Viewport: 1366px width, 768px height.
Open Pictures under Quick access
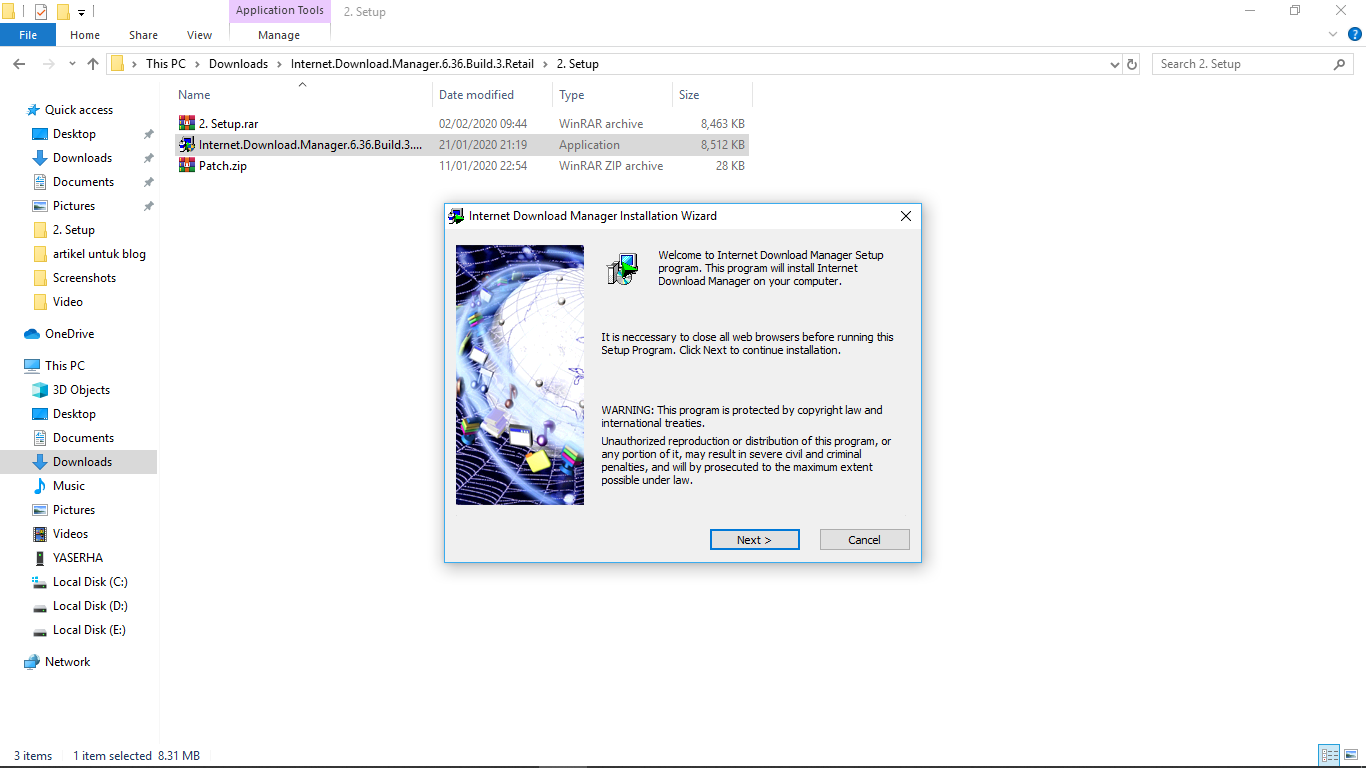tap(74, 206)
